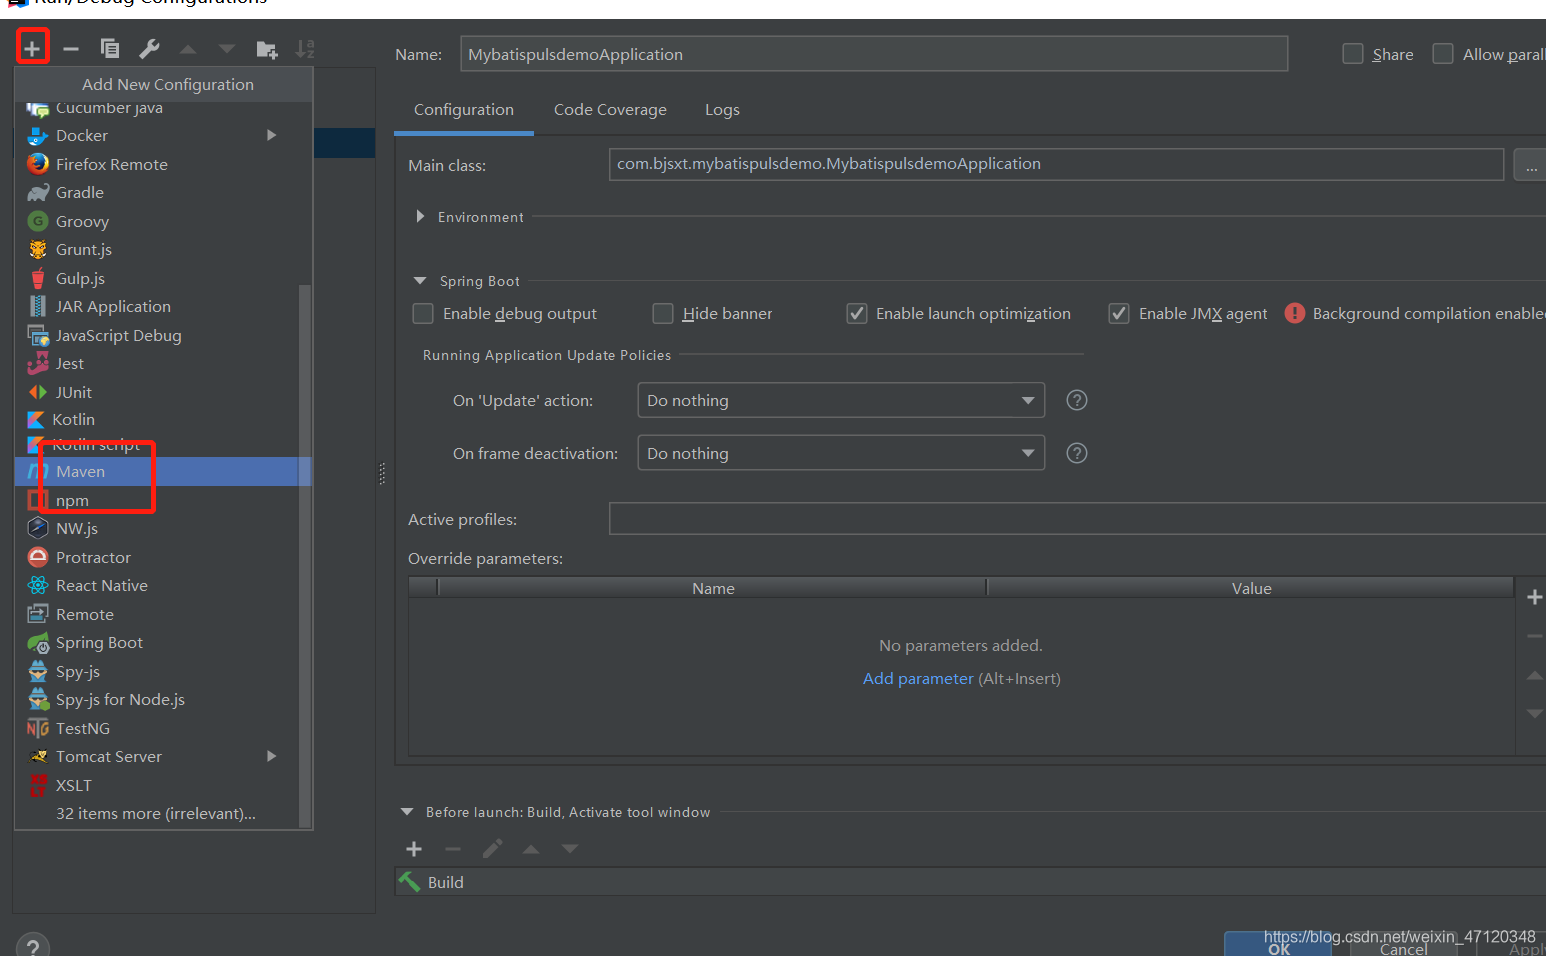This screenshot has width=1546, height=956.
Task: Select Spring Boot configuration type
Action: tap(163, 643)
